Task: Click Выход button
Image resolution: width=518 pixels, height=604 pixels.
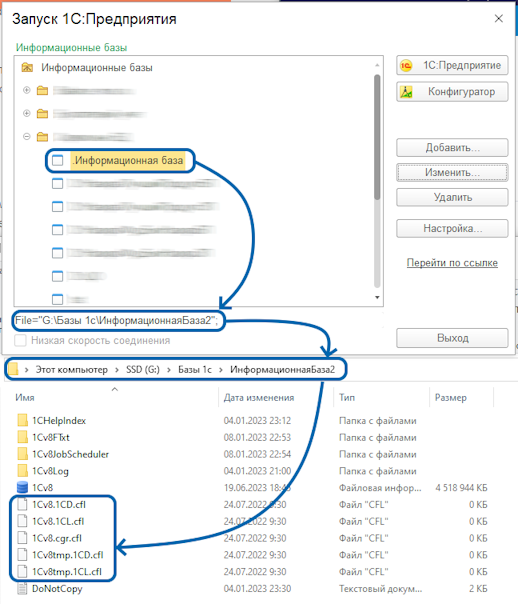Action: [x=452, y=338]
